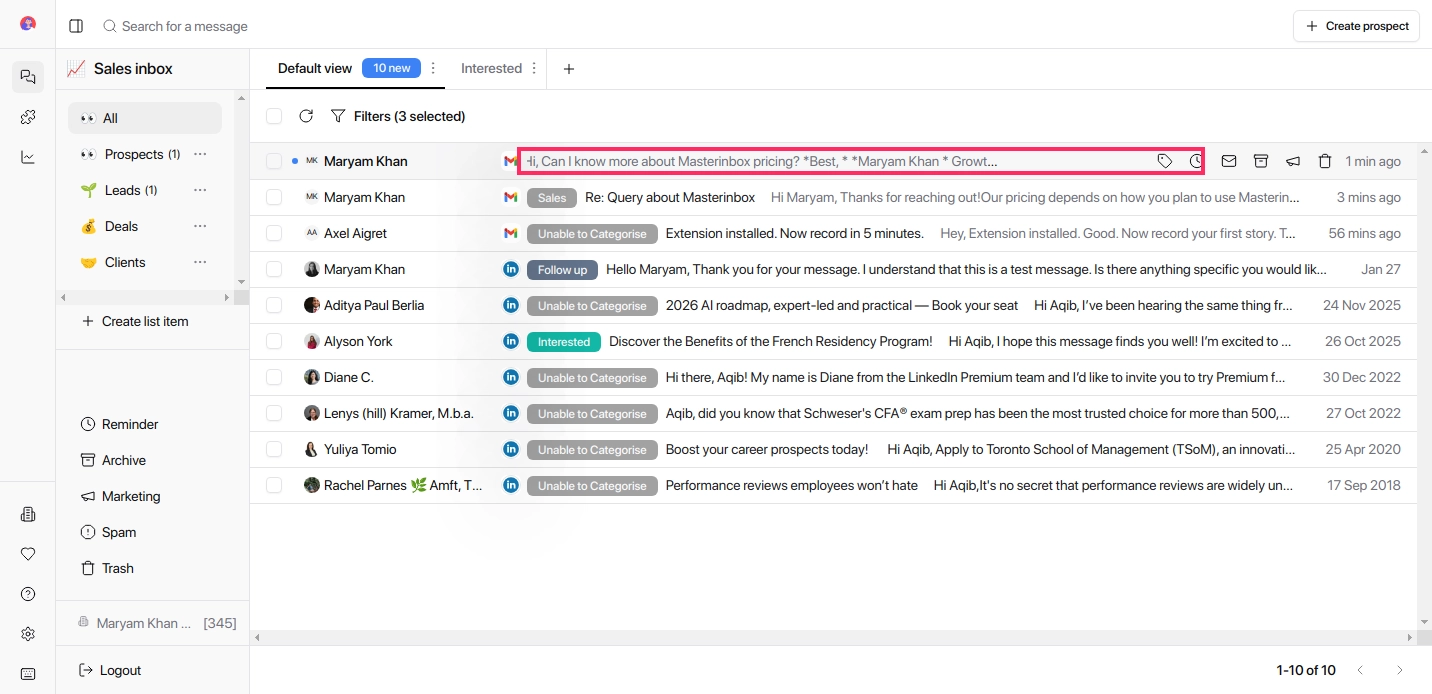This screenshot has width=1432, height=694.
Task: Switch to the Interested tab
Action: [491, 68]
